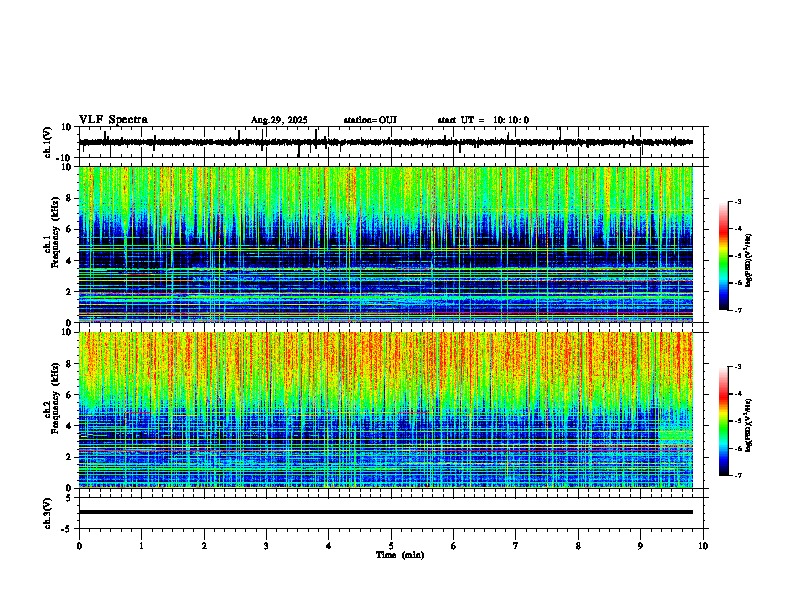The image size is (792, 612).
Task: Click the ch.1 frequency tick '2'
Action: coord(69,292)
